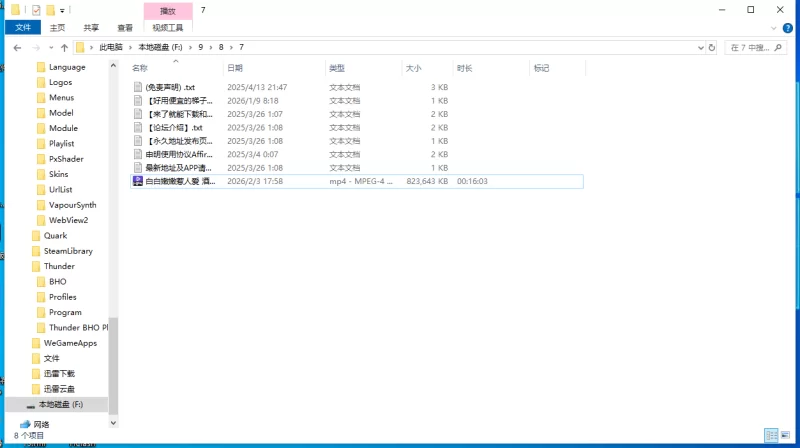The height and width of the screenshot is (448, 800).
Task: Select the 申明使用协议Affir file
Action: click(179, 154)
